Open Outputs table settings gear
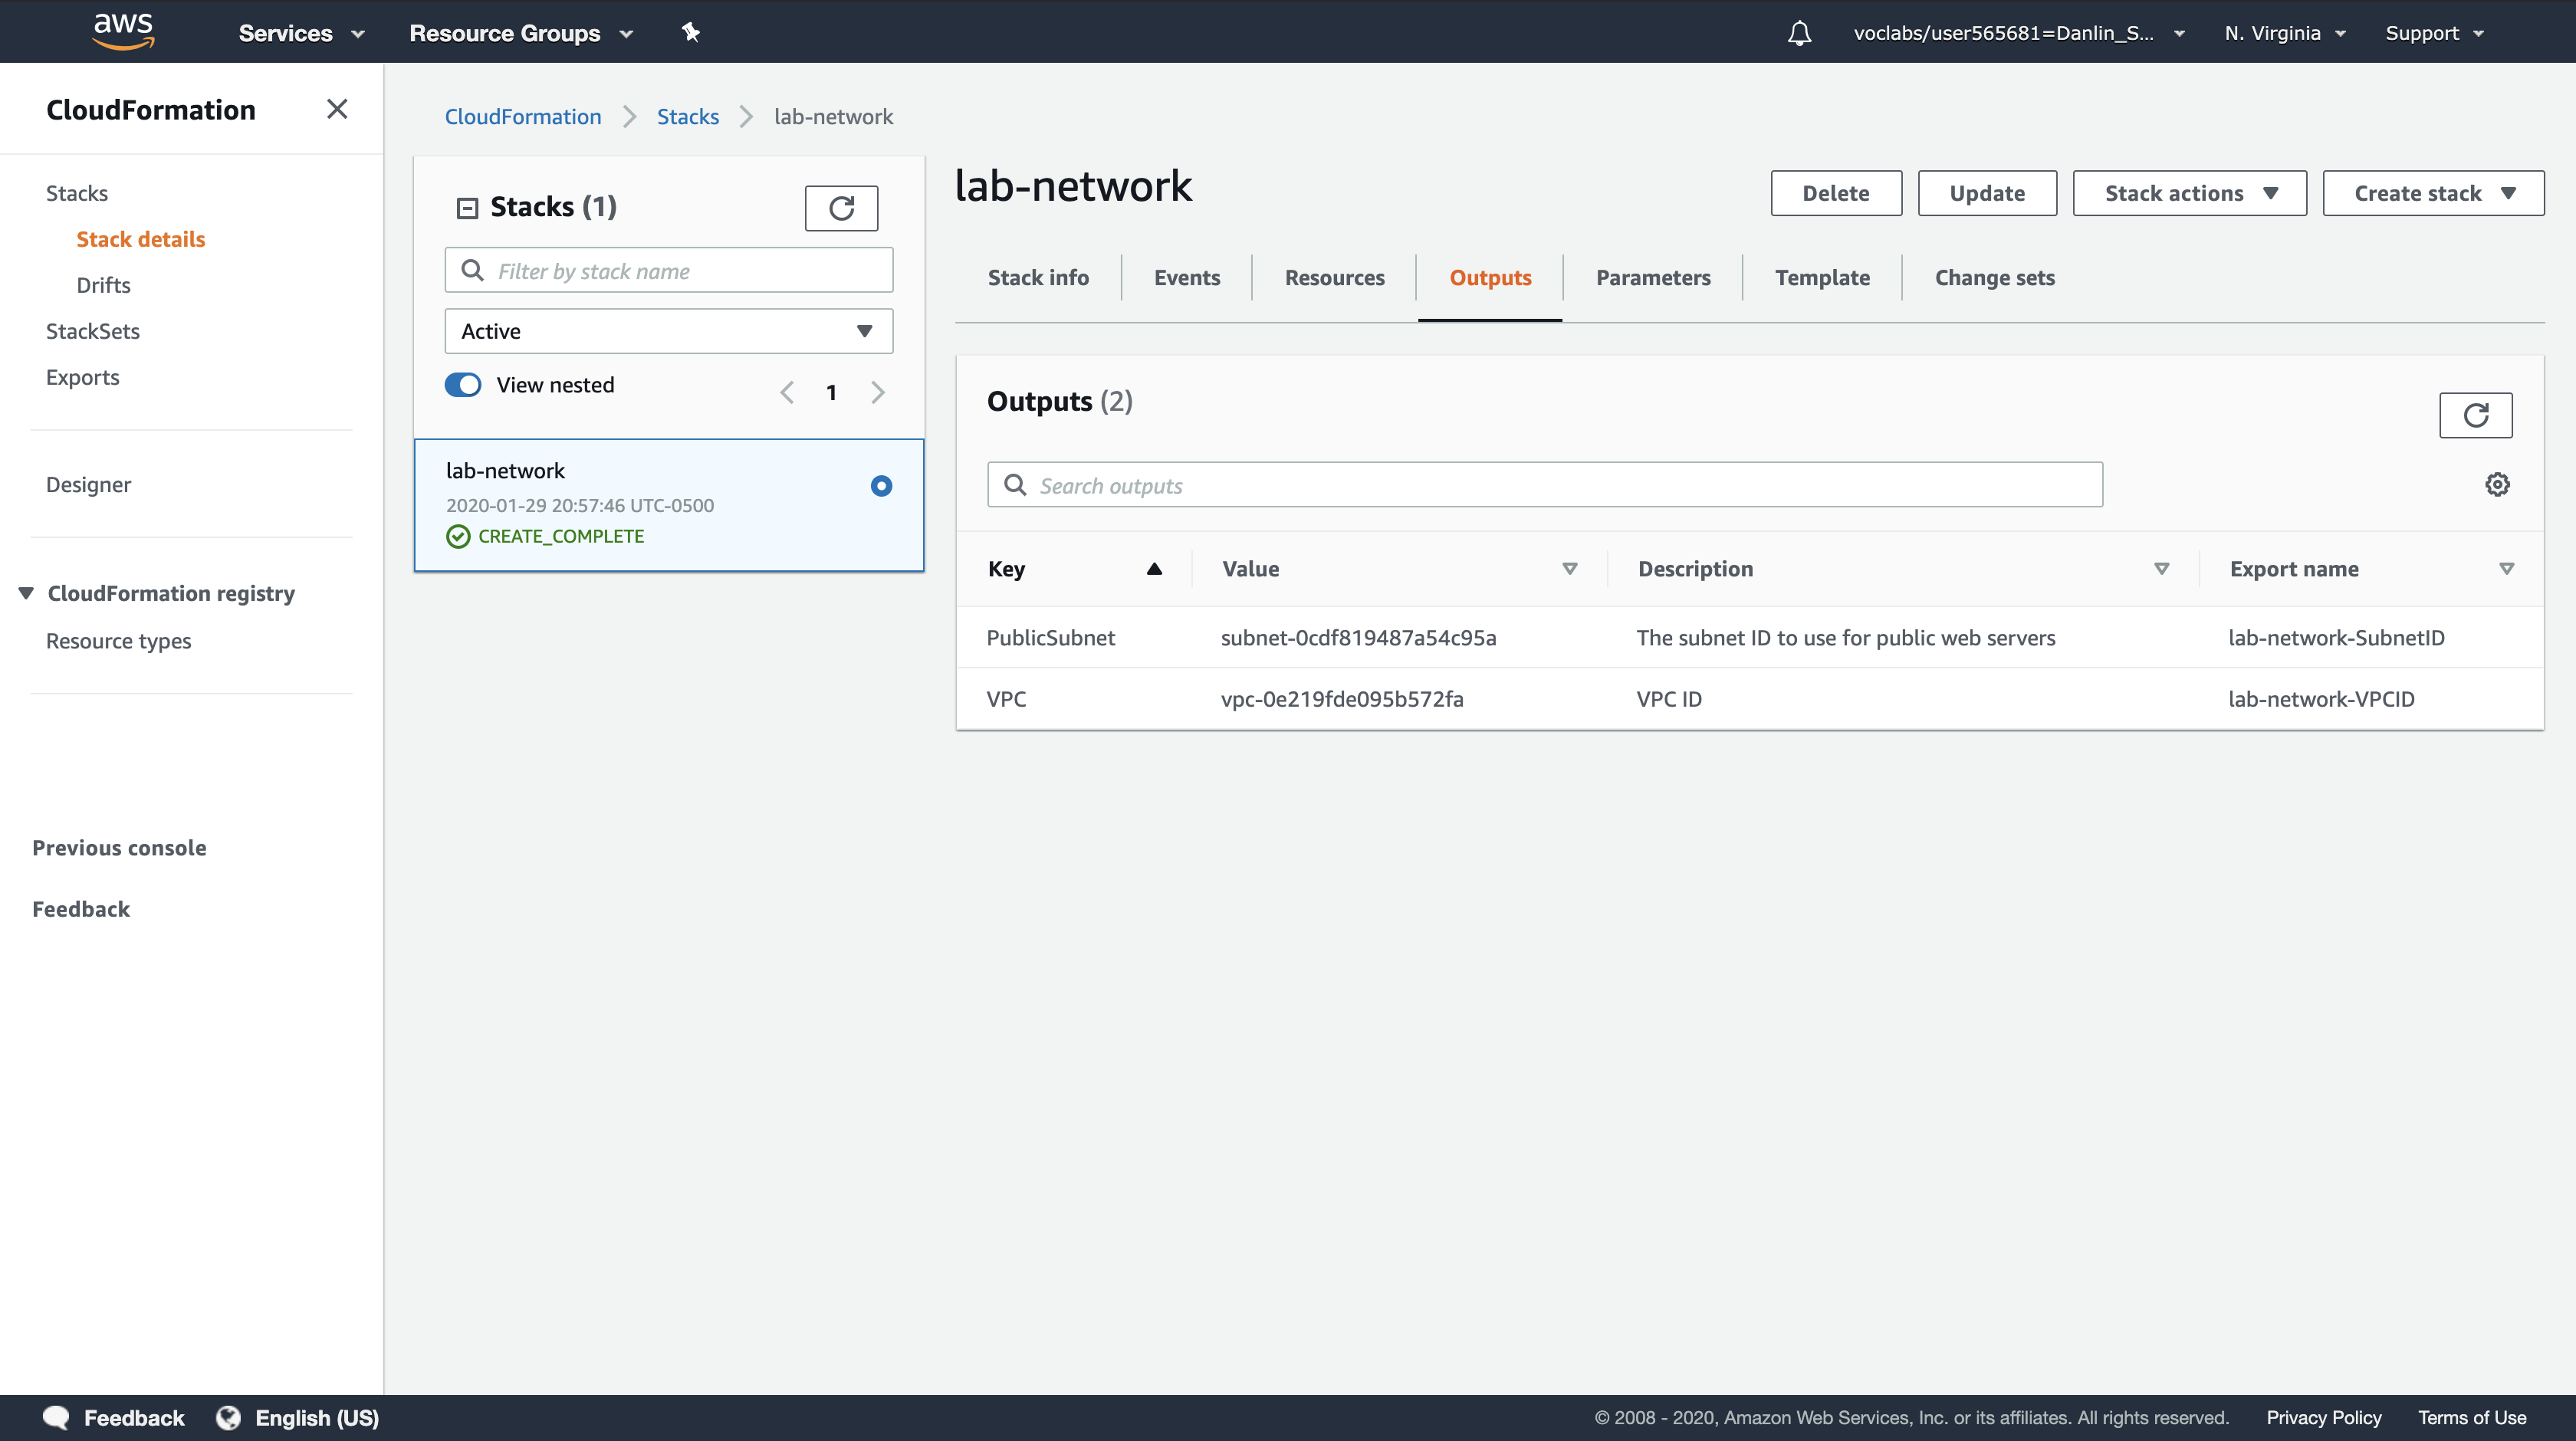 point(2497,485)
